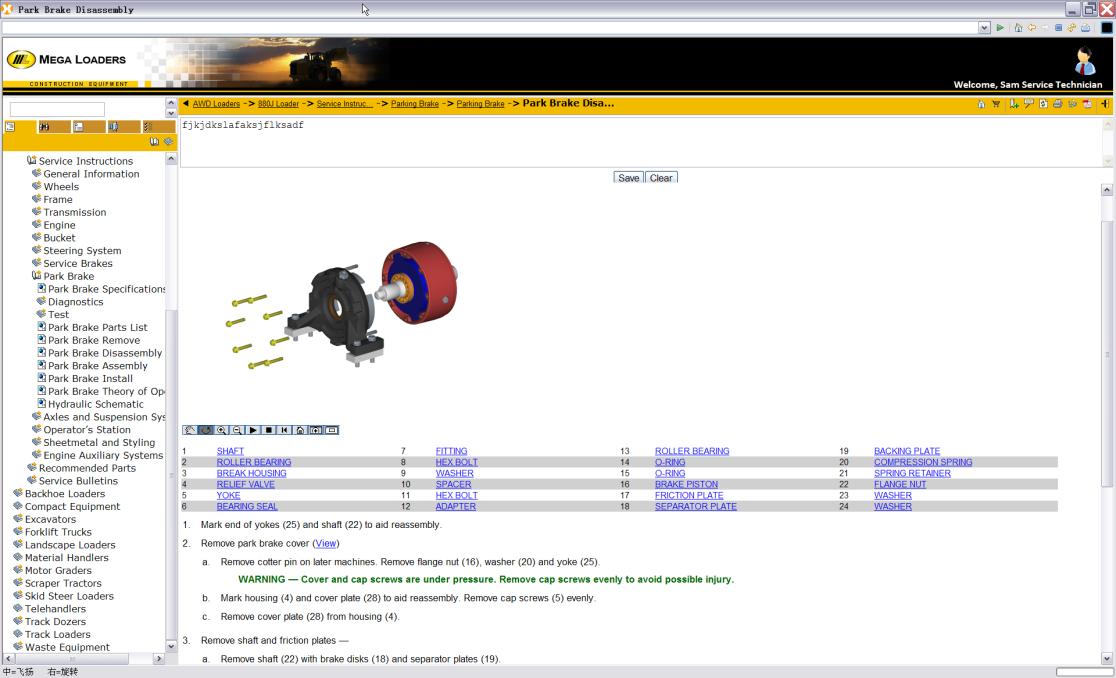Expand the Excavators category

18,519
